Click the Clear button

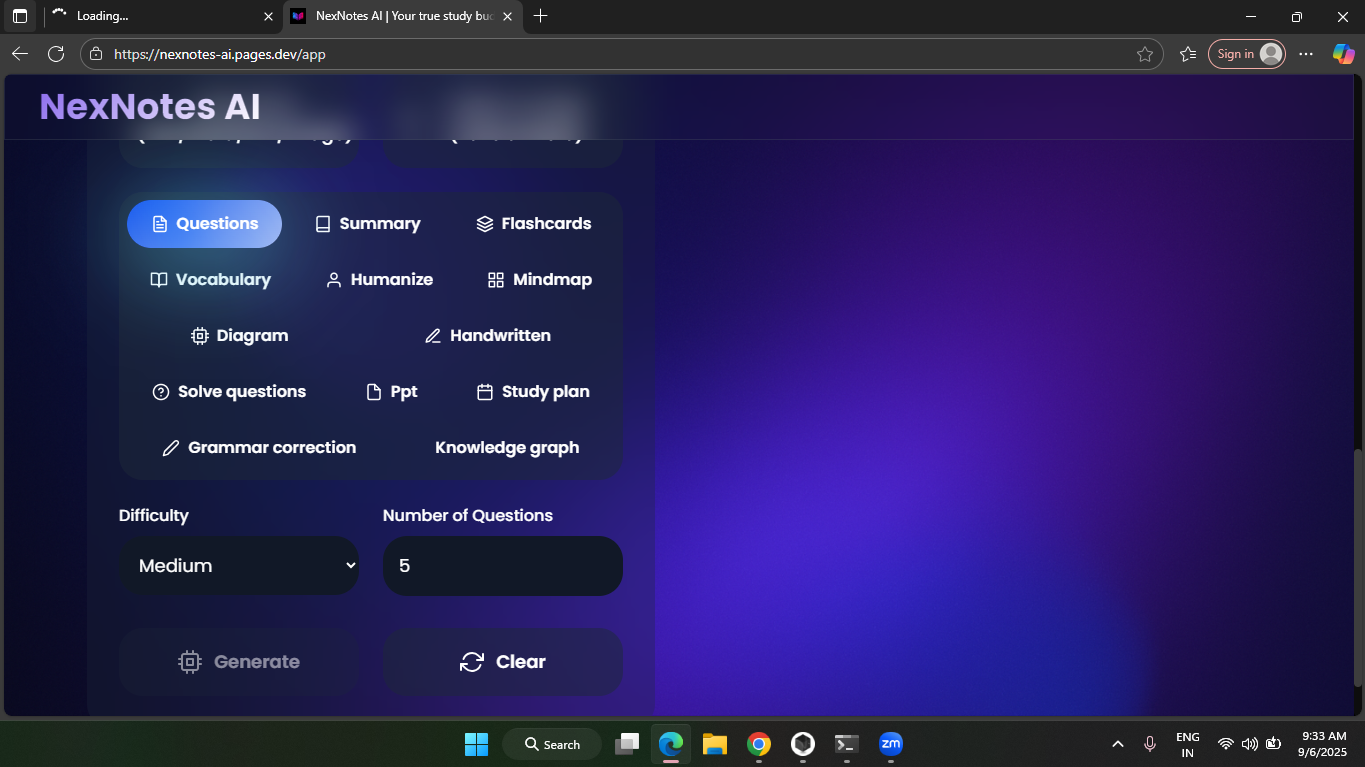point(503,662)
